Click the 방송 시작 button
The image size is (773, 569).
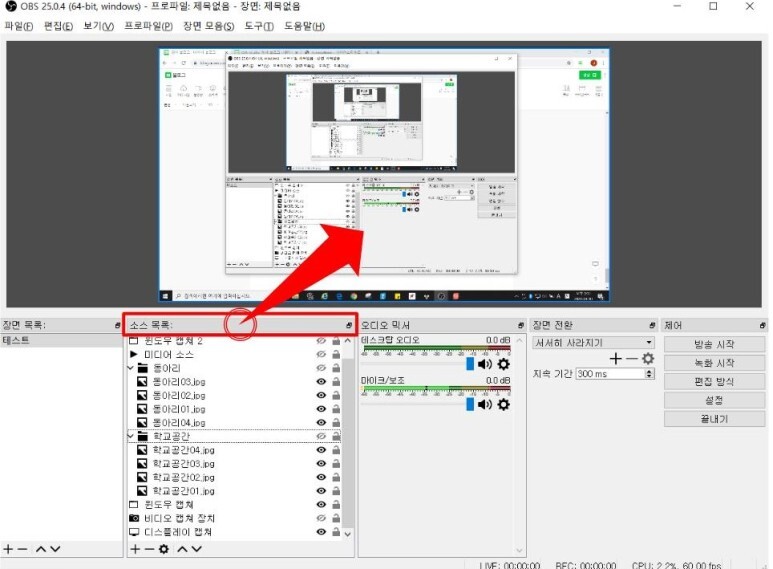[x=714, y=344]
